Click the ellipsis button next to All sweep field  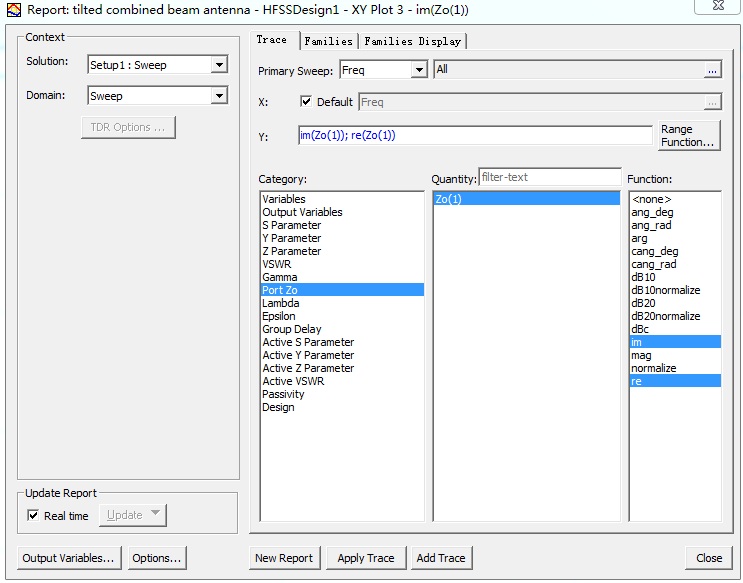click(x=712, y=70)
